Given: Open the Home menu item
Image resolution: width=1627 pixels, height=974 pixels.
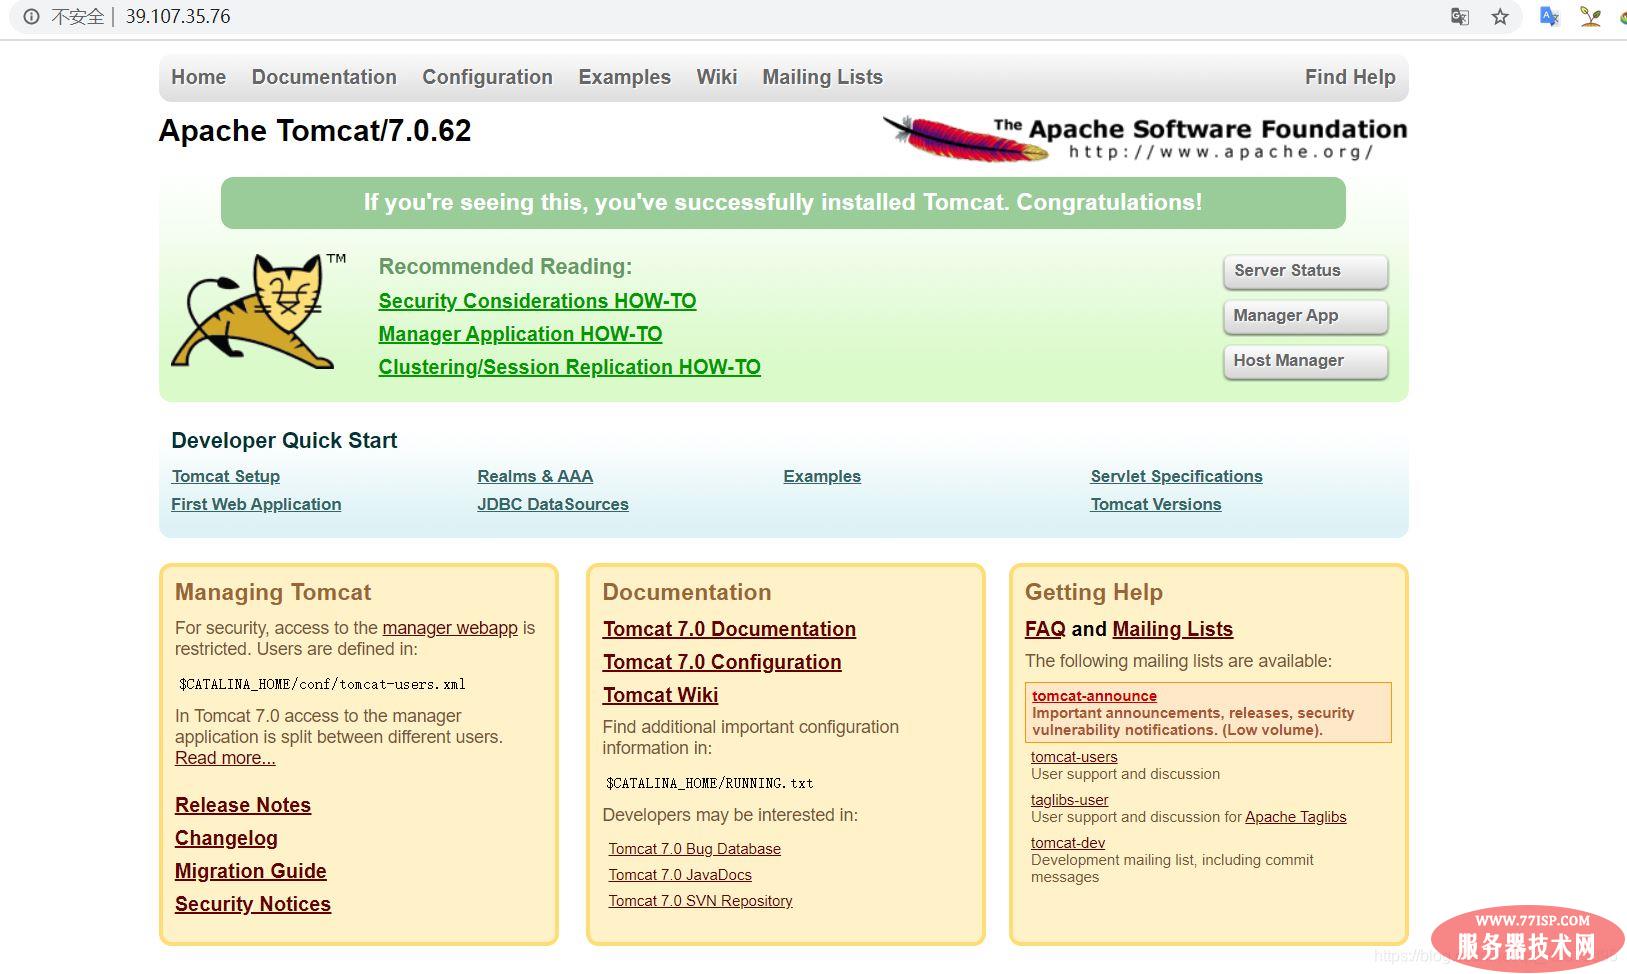Looking at the screenshot, I should click(198, 77).
